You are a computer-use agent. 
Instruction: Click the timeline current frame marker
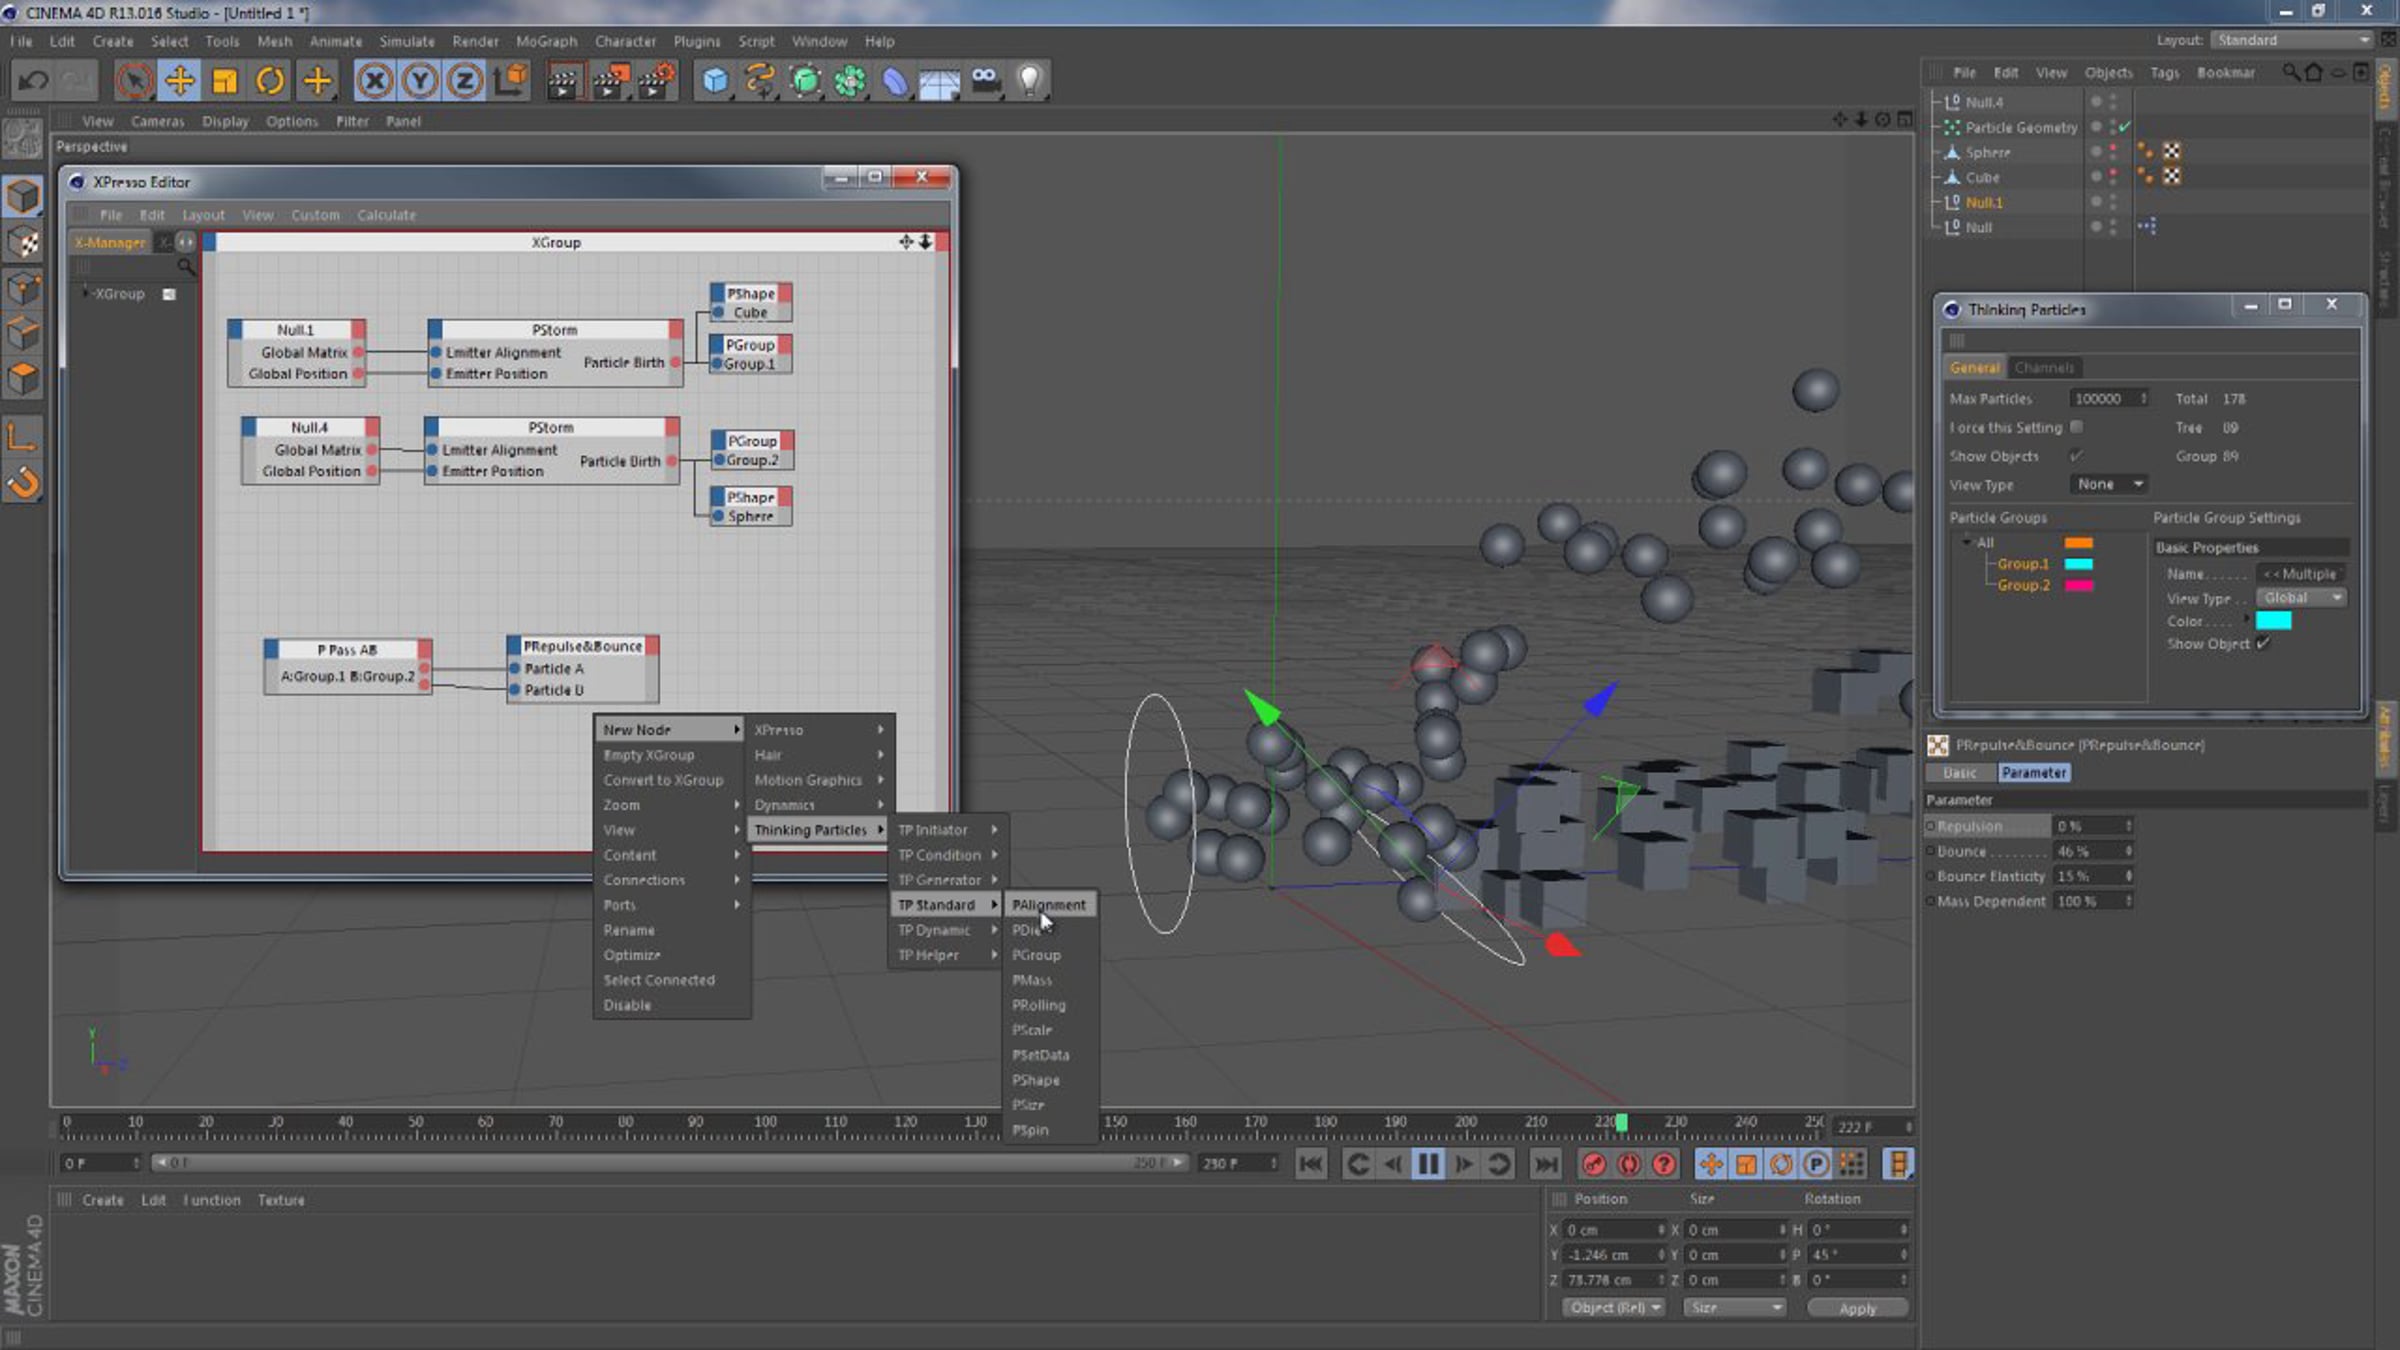point(1621,1123)
